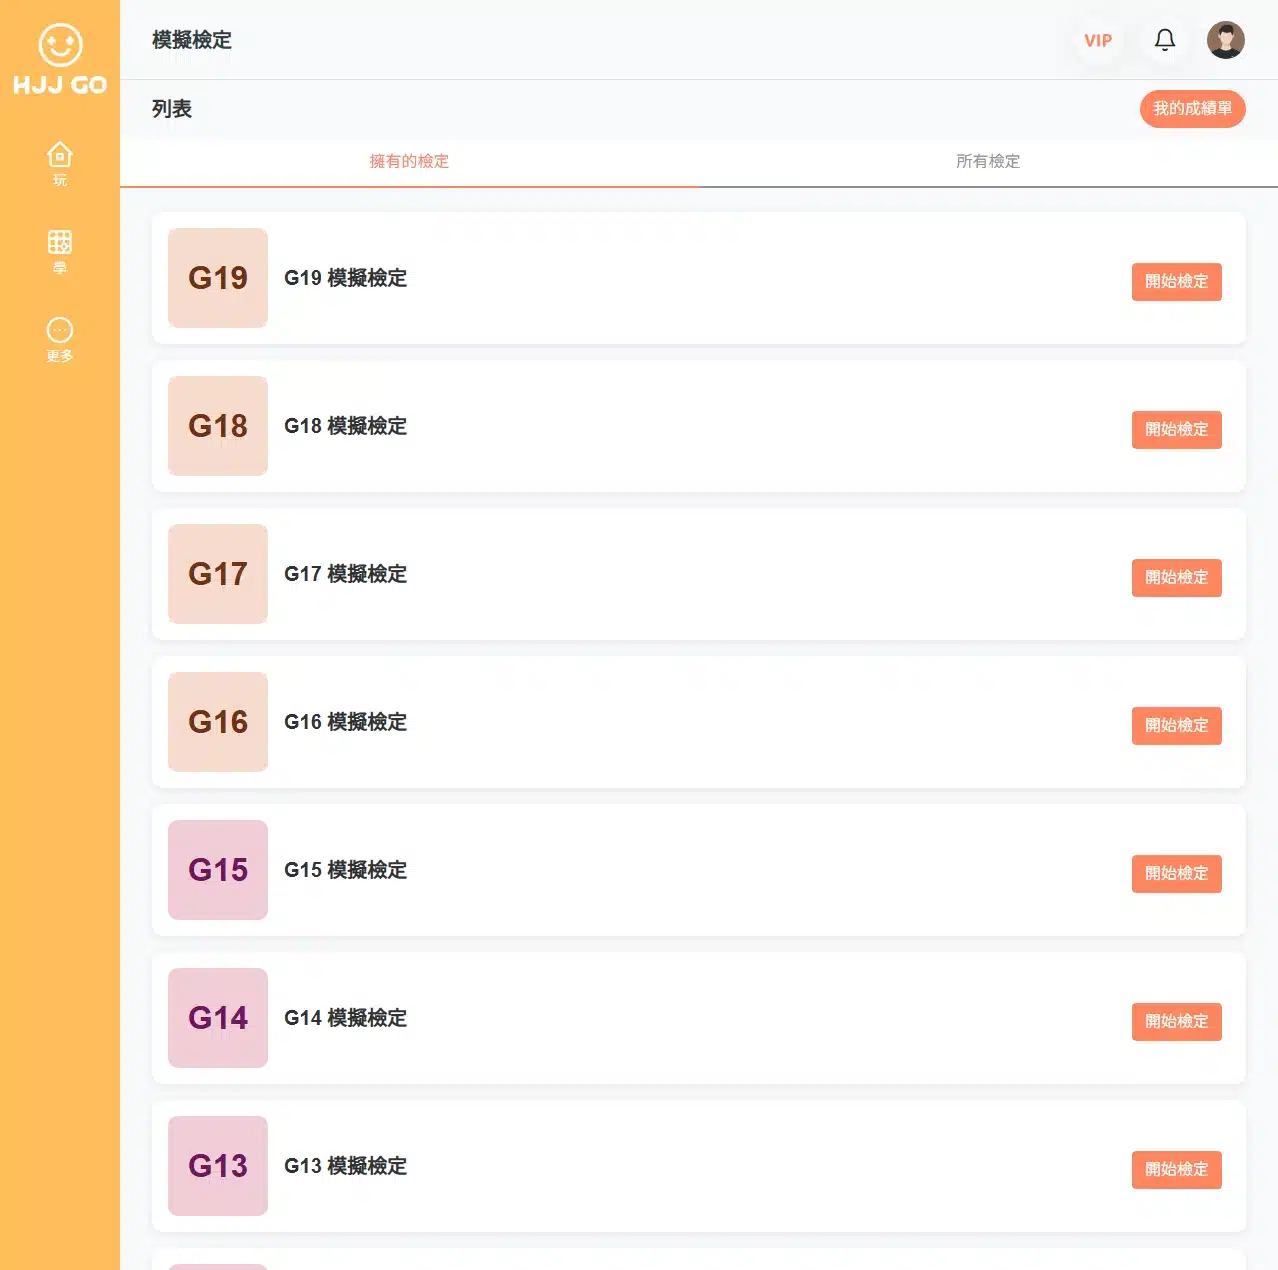The width and height of the screenshot is (1278, 1270).
Task: Select the G15 模擬檢定 title text
Action: 346,870
